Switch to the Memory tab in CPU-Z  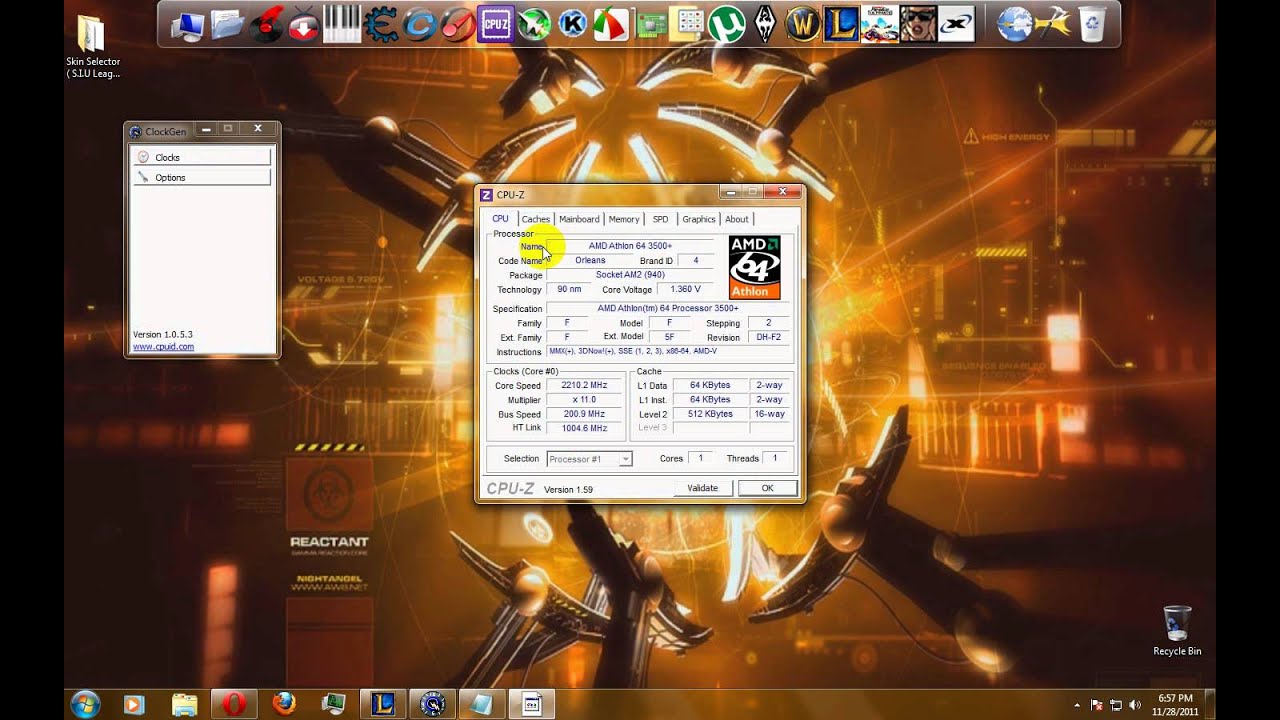point(624,219)
